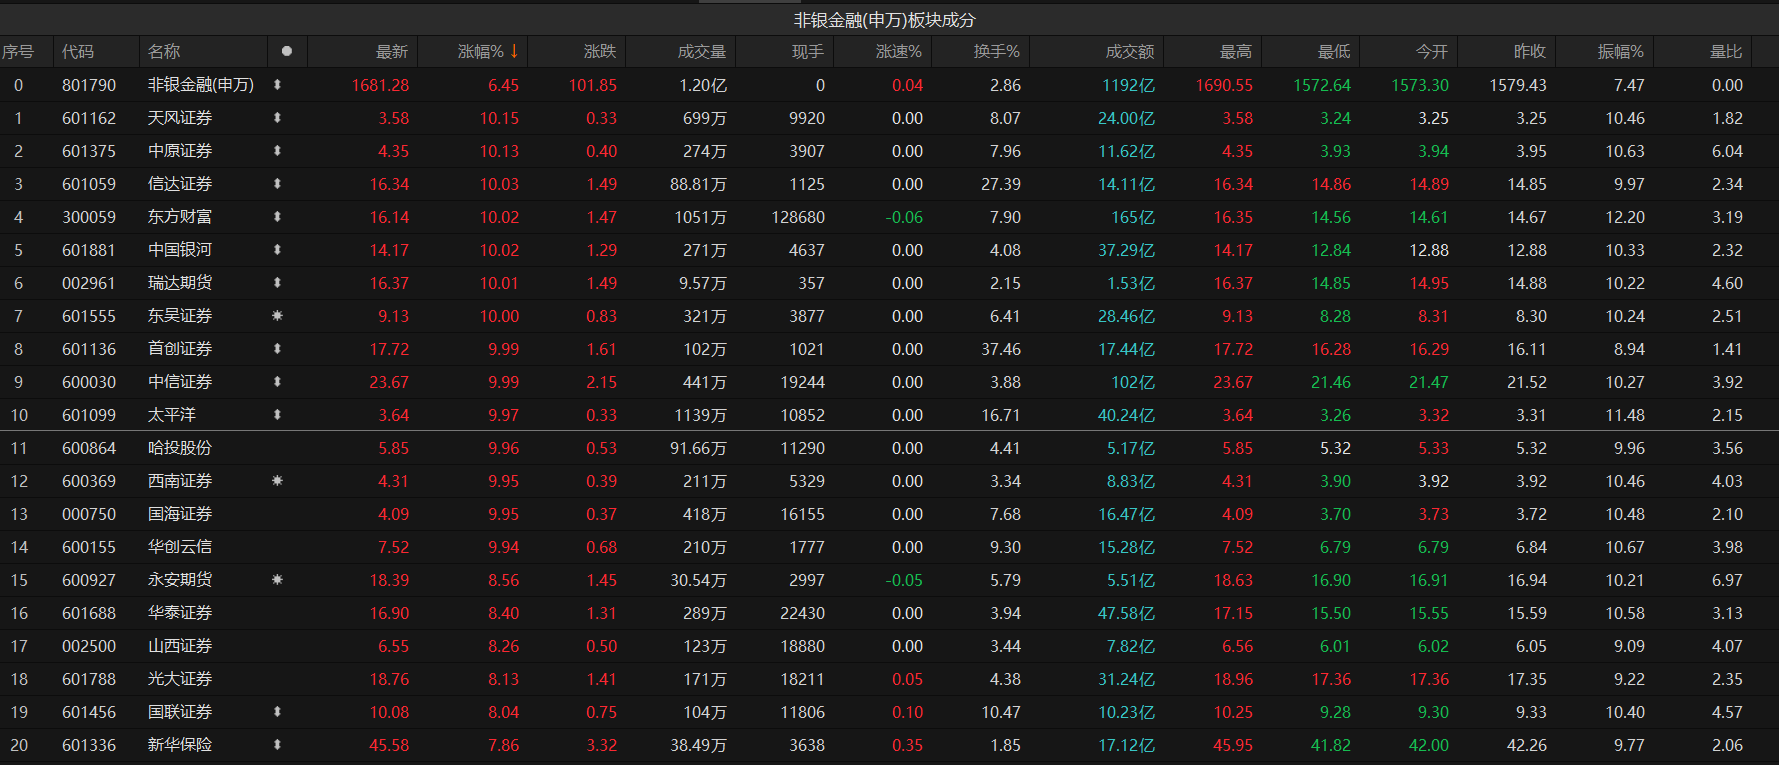Click the marker icon beside 天风证券
This screenshot has height=765, width=1779.
point(277,118)
